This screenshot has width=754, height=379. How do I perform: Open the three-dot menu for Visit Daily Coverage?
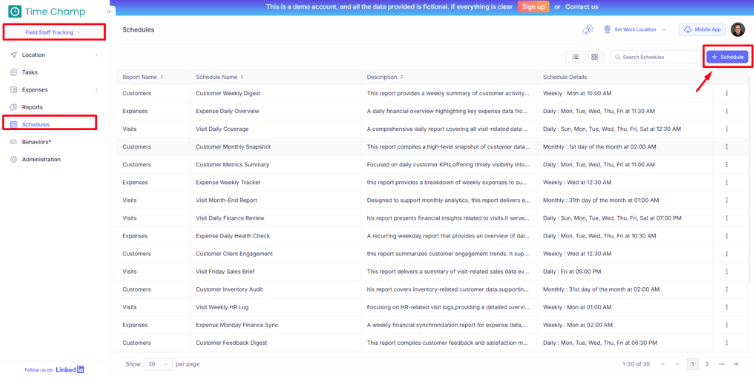pyautogui.click(x=726, y=129)
